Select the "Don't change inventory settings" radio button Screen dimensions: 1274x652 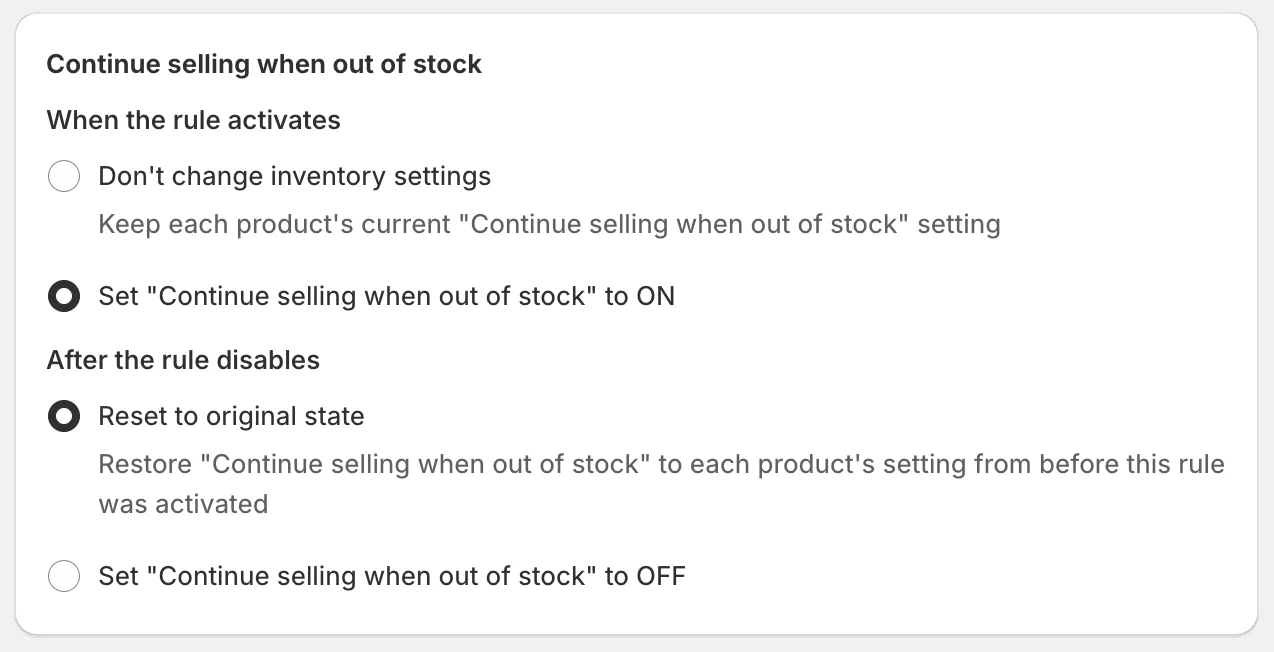(64, 177)
